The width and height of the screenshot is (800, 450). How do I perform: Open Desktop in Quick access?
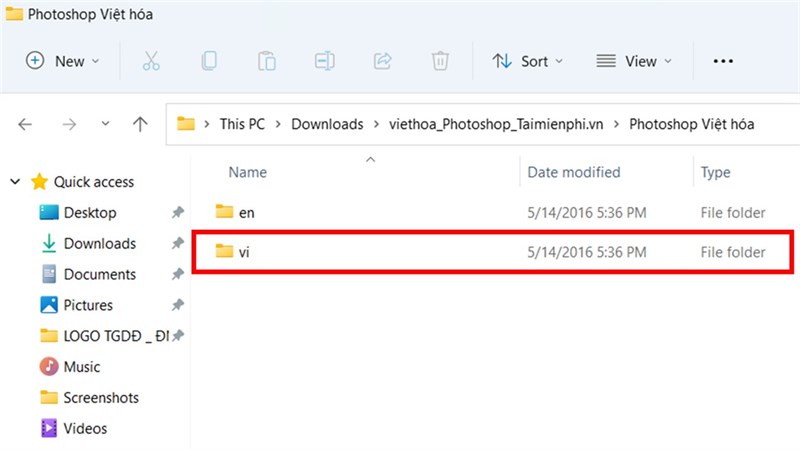click(x=90, y=212)
